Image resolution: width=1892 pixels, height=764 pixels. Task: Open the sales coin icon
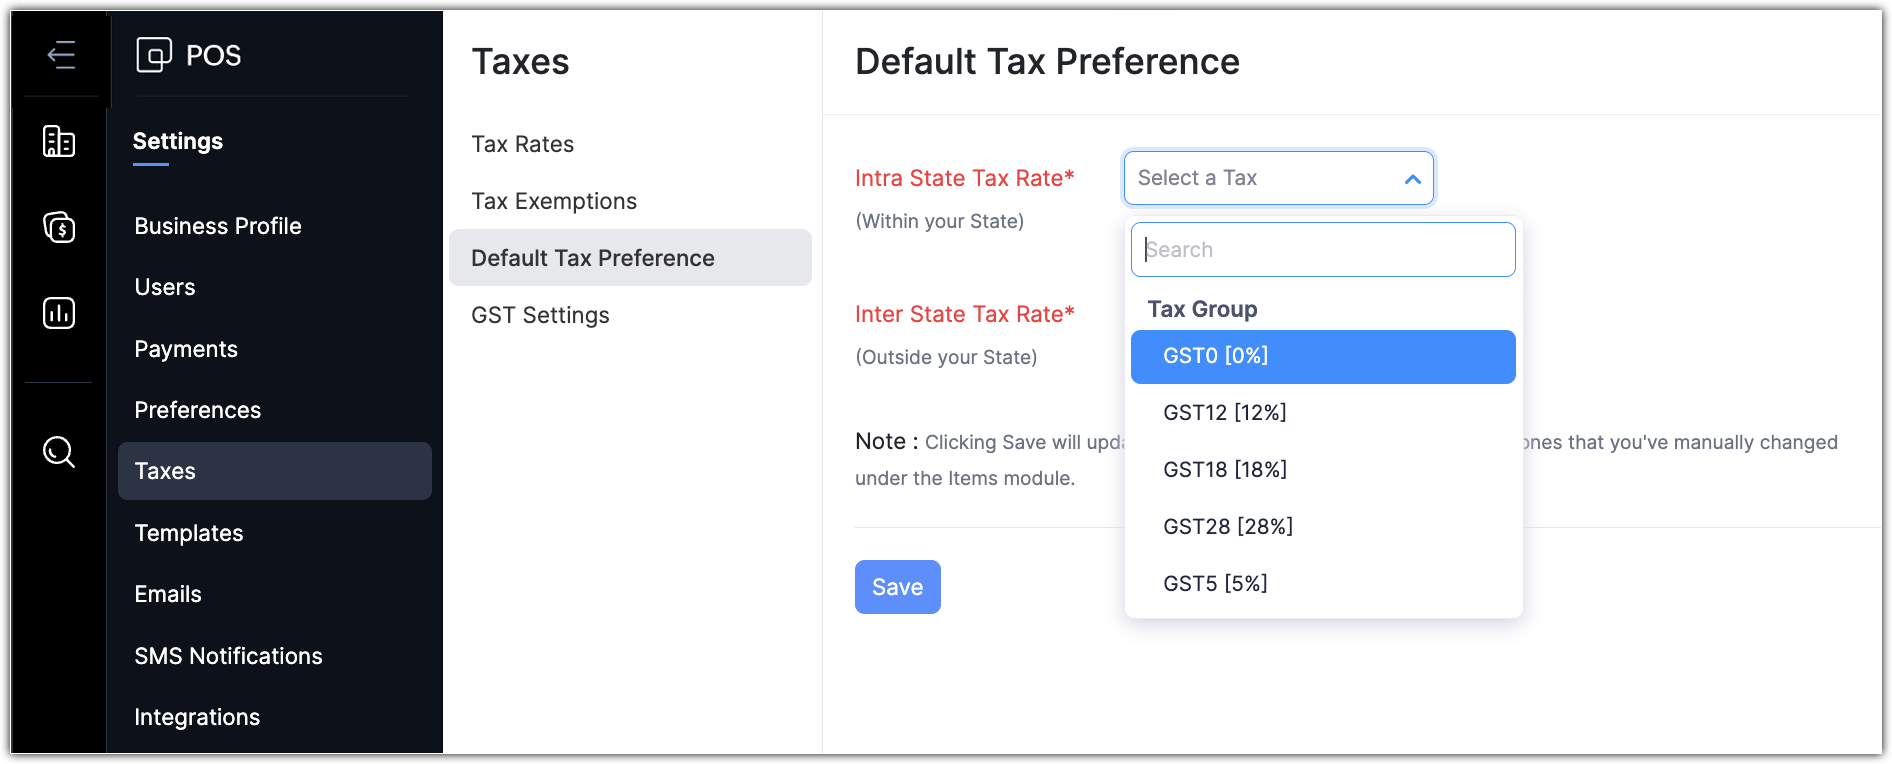coord(59,227)
